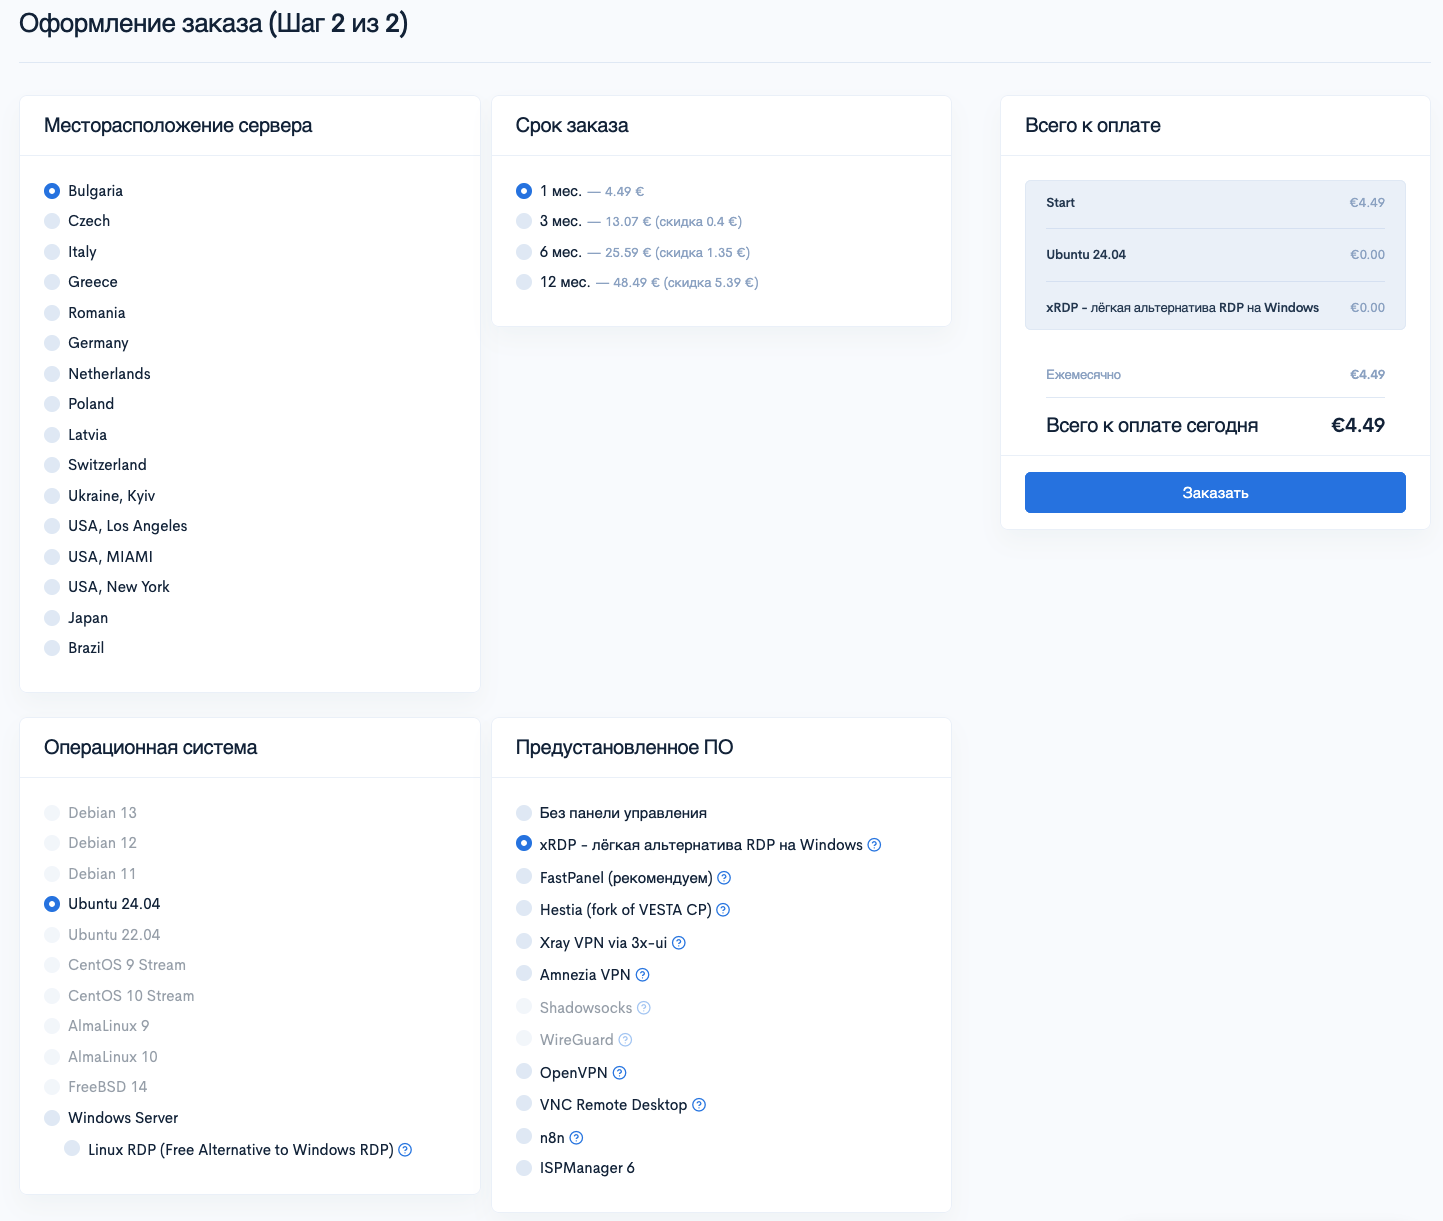This screenshot has width=1443, height=1221.
Task: Choose xRDP preinstalled software option
Action: click(524, 843)
